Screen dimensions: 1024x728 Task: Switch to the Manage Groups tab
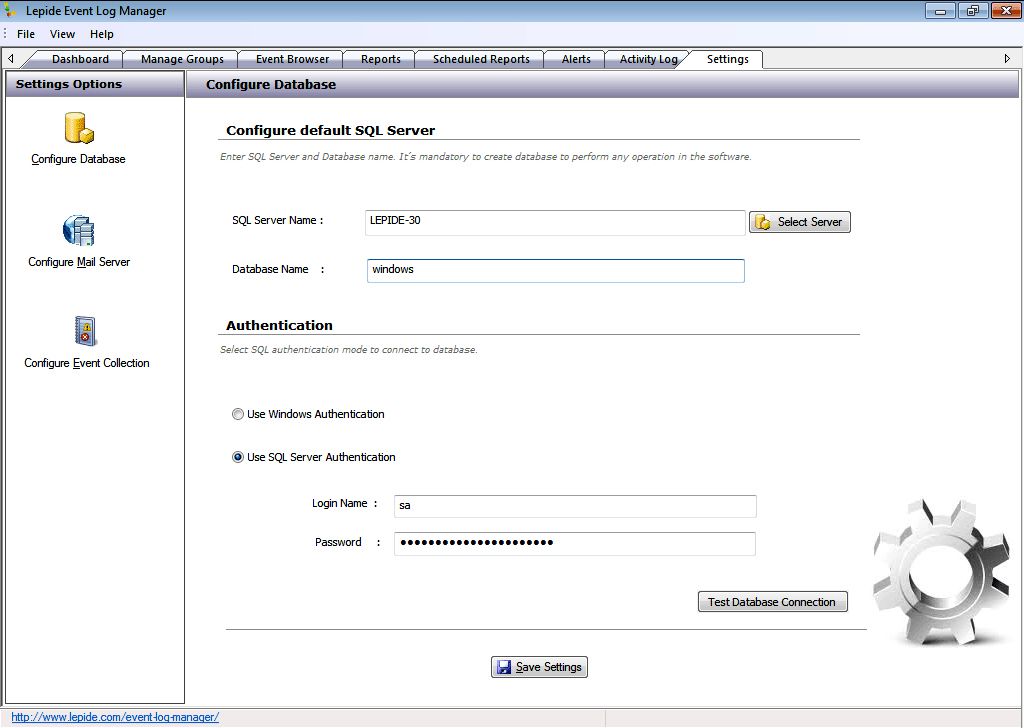click(x=182, y=59)
